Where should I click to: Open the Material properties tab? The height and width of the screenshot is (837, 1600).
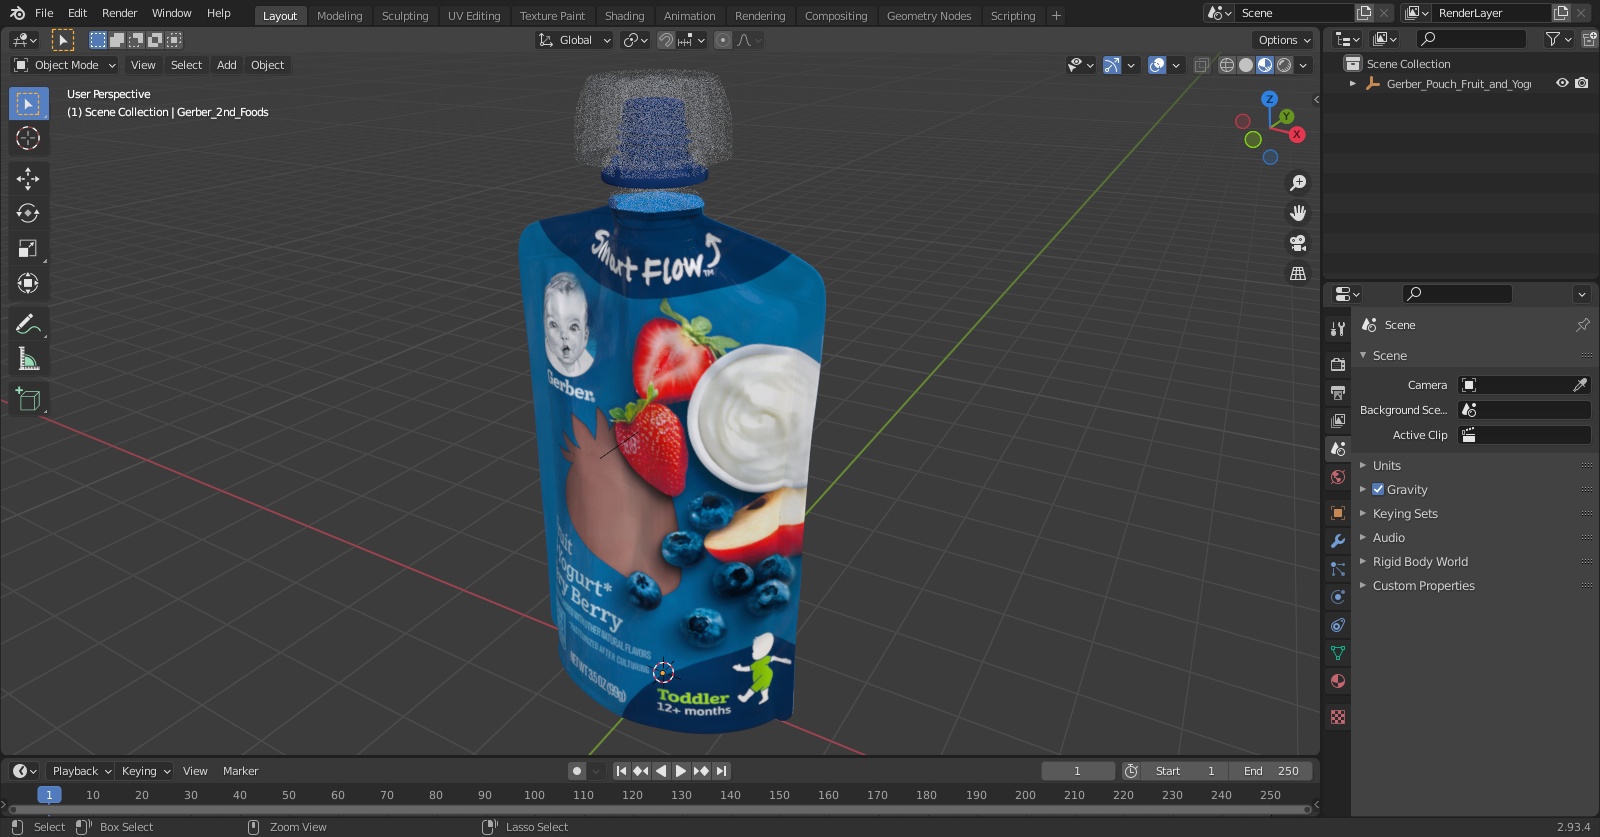coord(1338,681)
